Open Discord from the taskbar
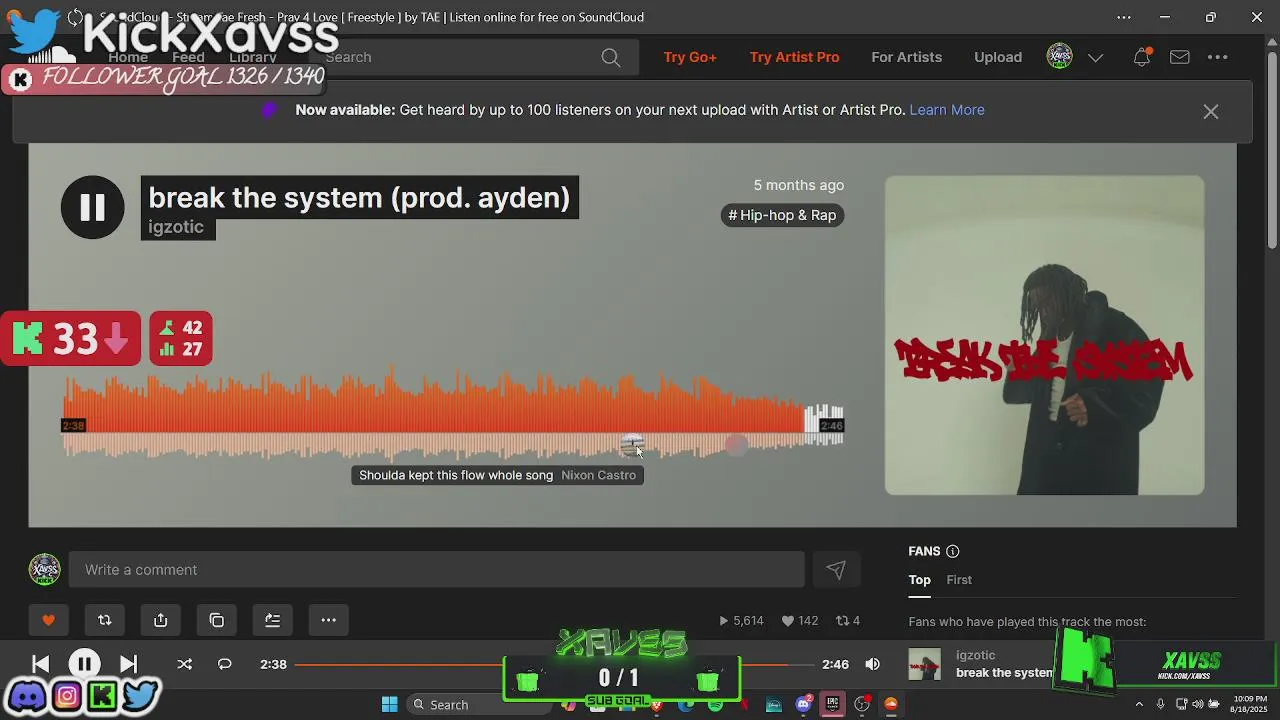The width and height of the screenshot is (1280, 720). (804, 705)
